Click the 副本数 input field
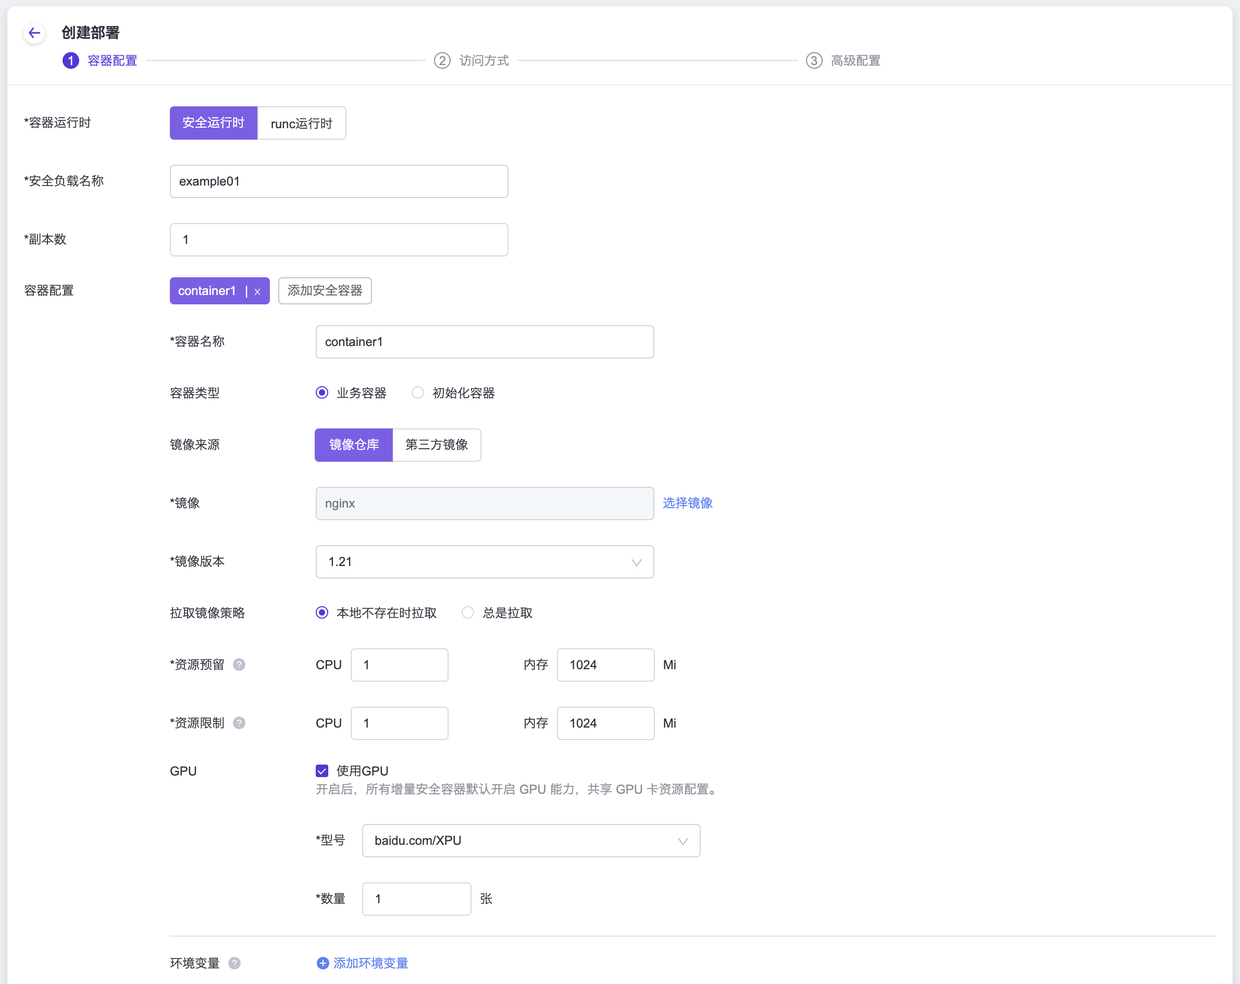Image resolution: width=1240 pixels, height=984 pixels. [x=339, y=240]
